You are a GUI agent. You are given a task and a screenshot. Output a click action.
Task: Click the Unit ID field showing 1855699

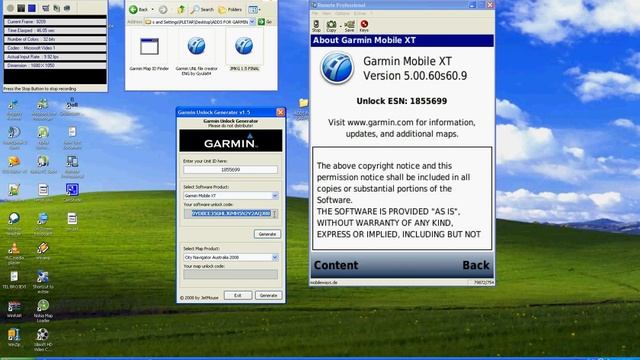click(x=230, y=169)
